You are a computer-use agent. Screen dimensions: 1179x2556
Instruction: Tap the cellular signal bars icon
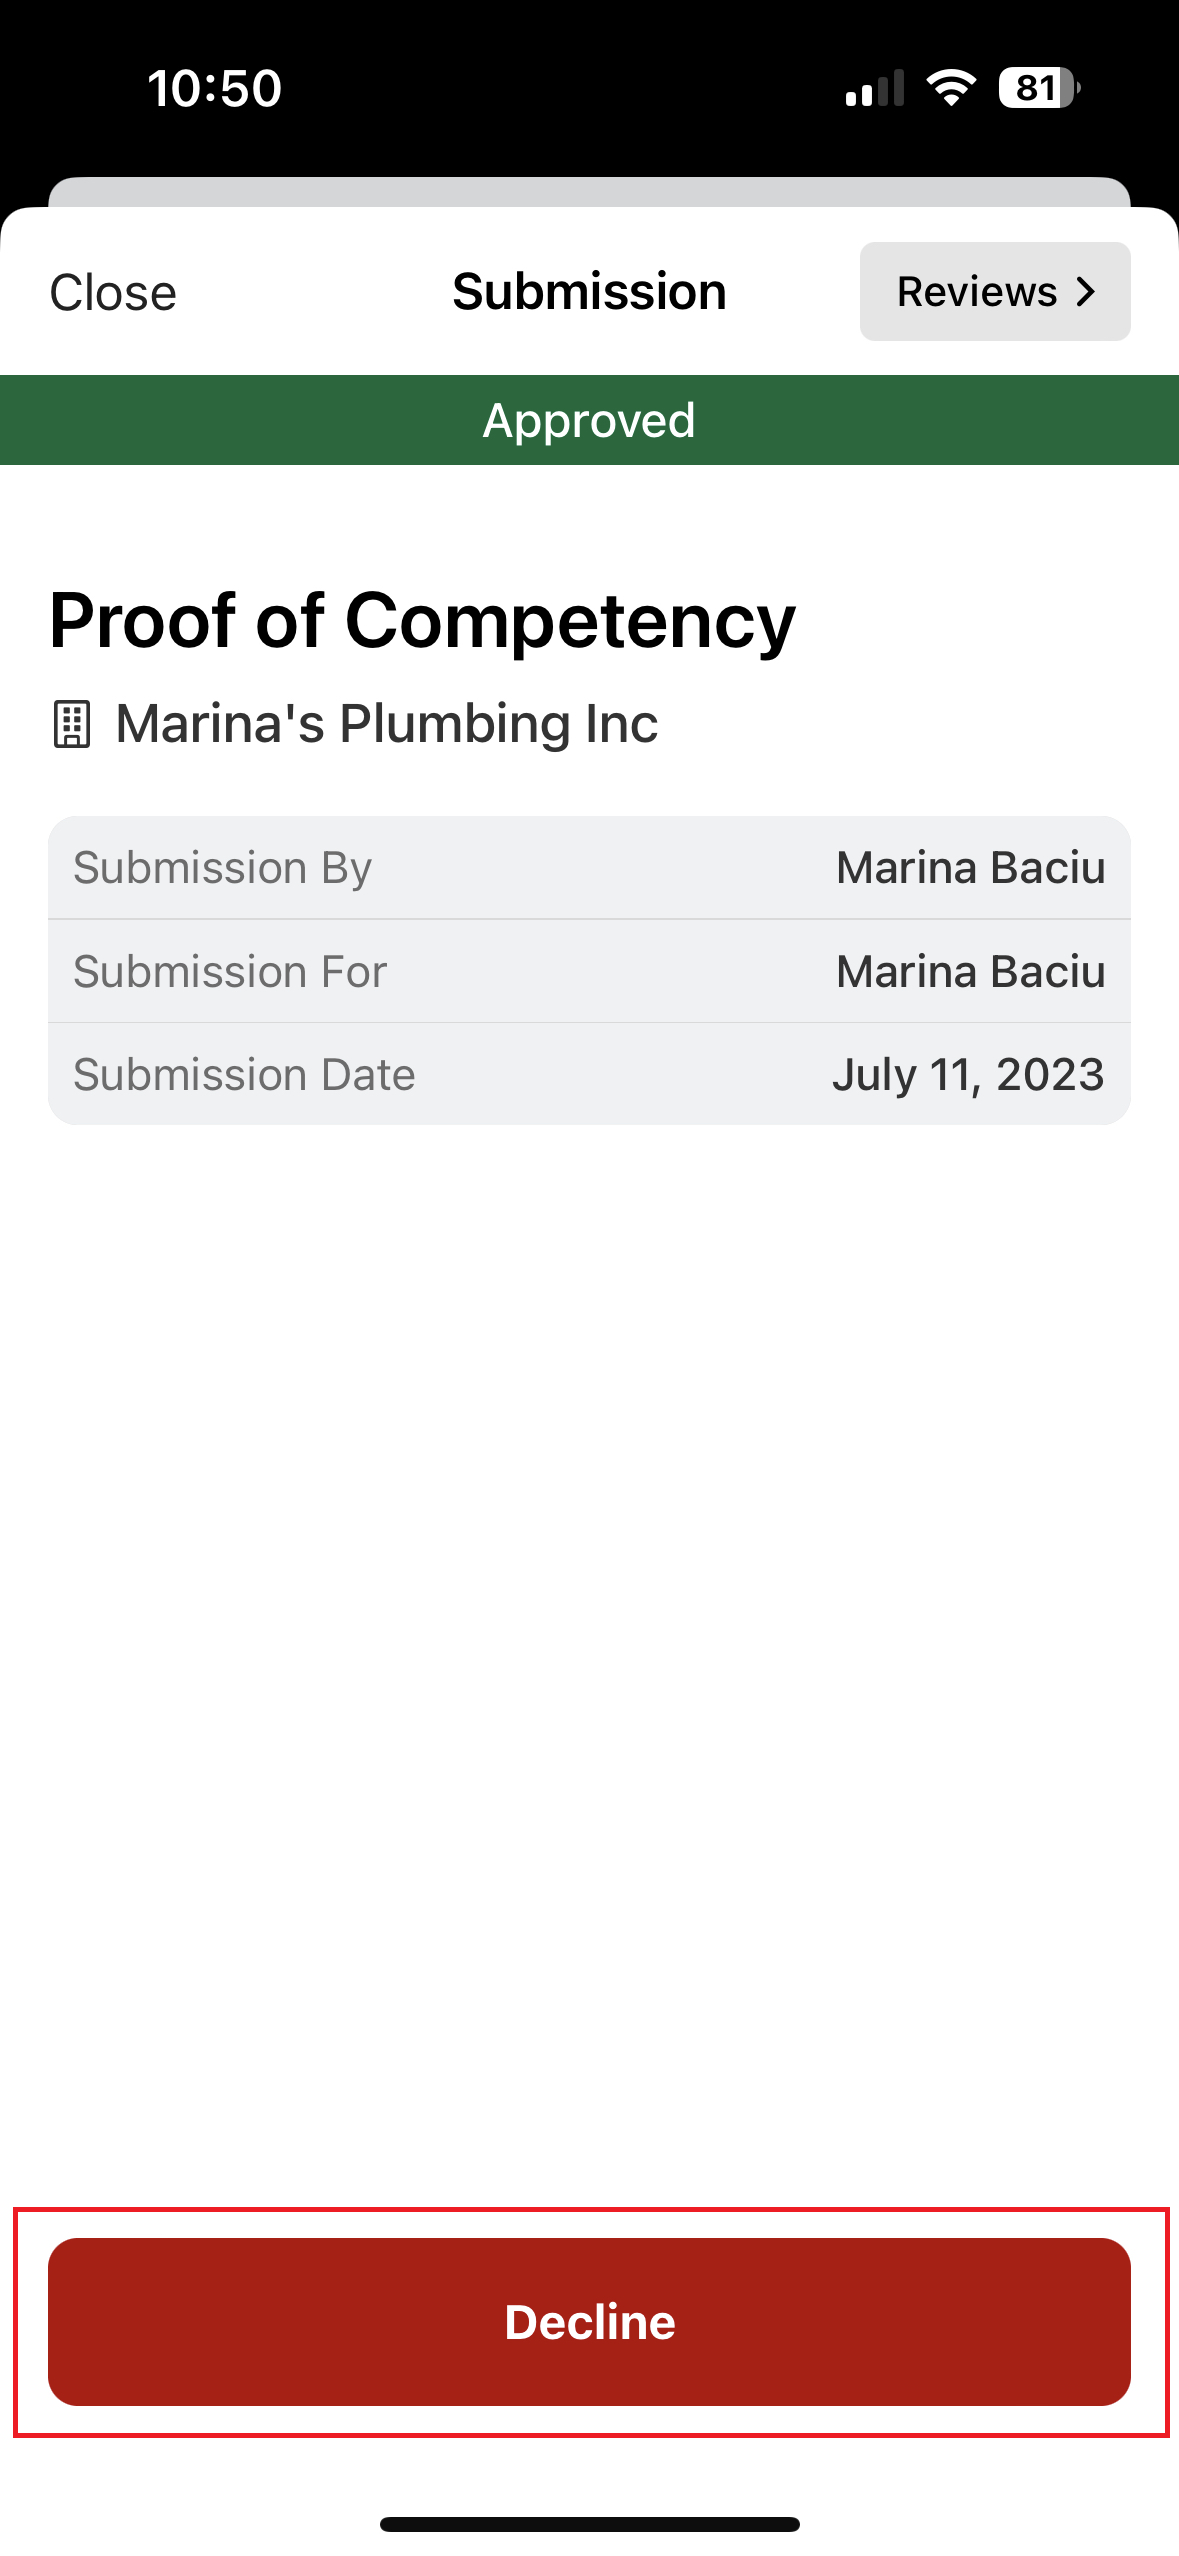[x=875, y=88]
